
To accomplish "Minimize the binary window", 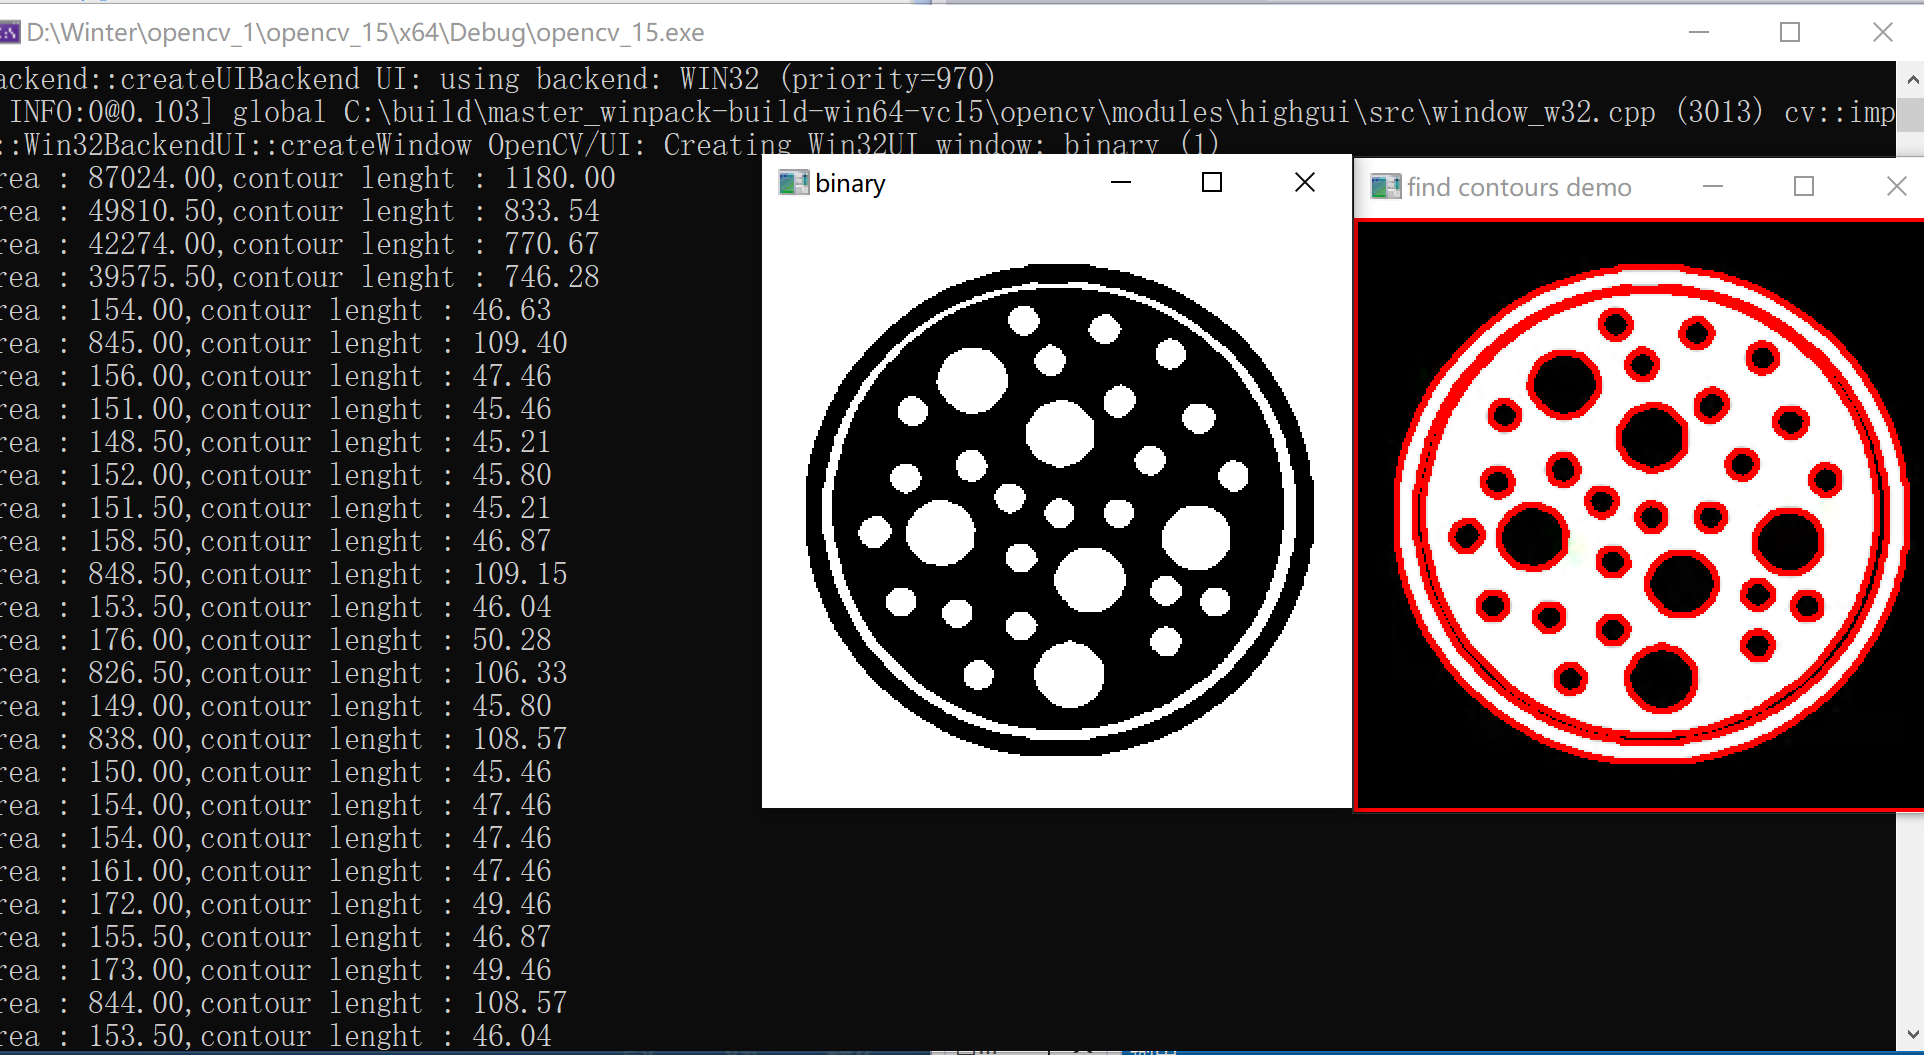I will (x=1120, y=182).
